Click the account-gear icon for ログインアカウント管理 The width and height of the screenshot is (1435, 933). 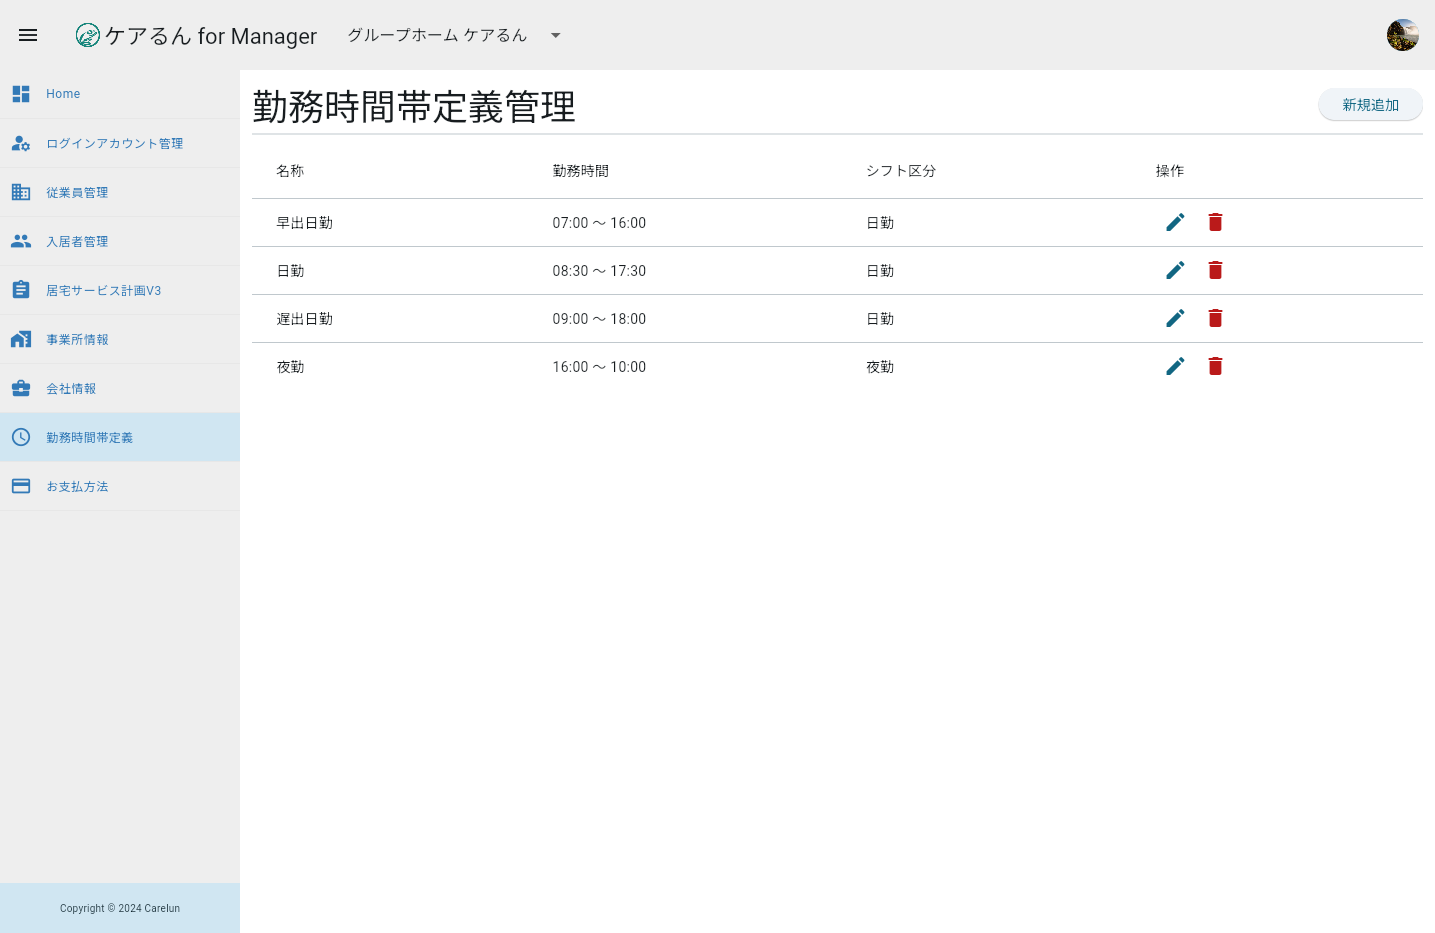pos(21,143)
